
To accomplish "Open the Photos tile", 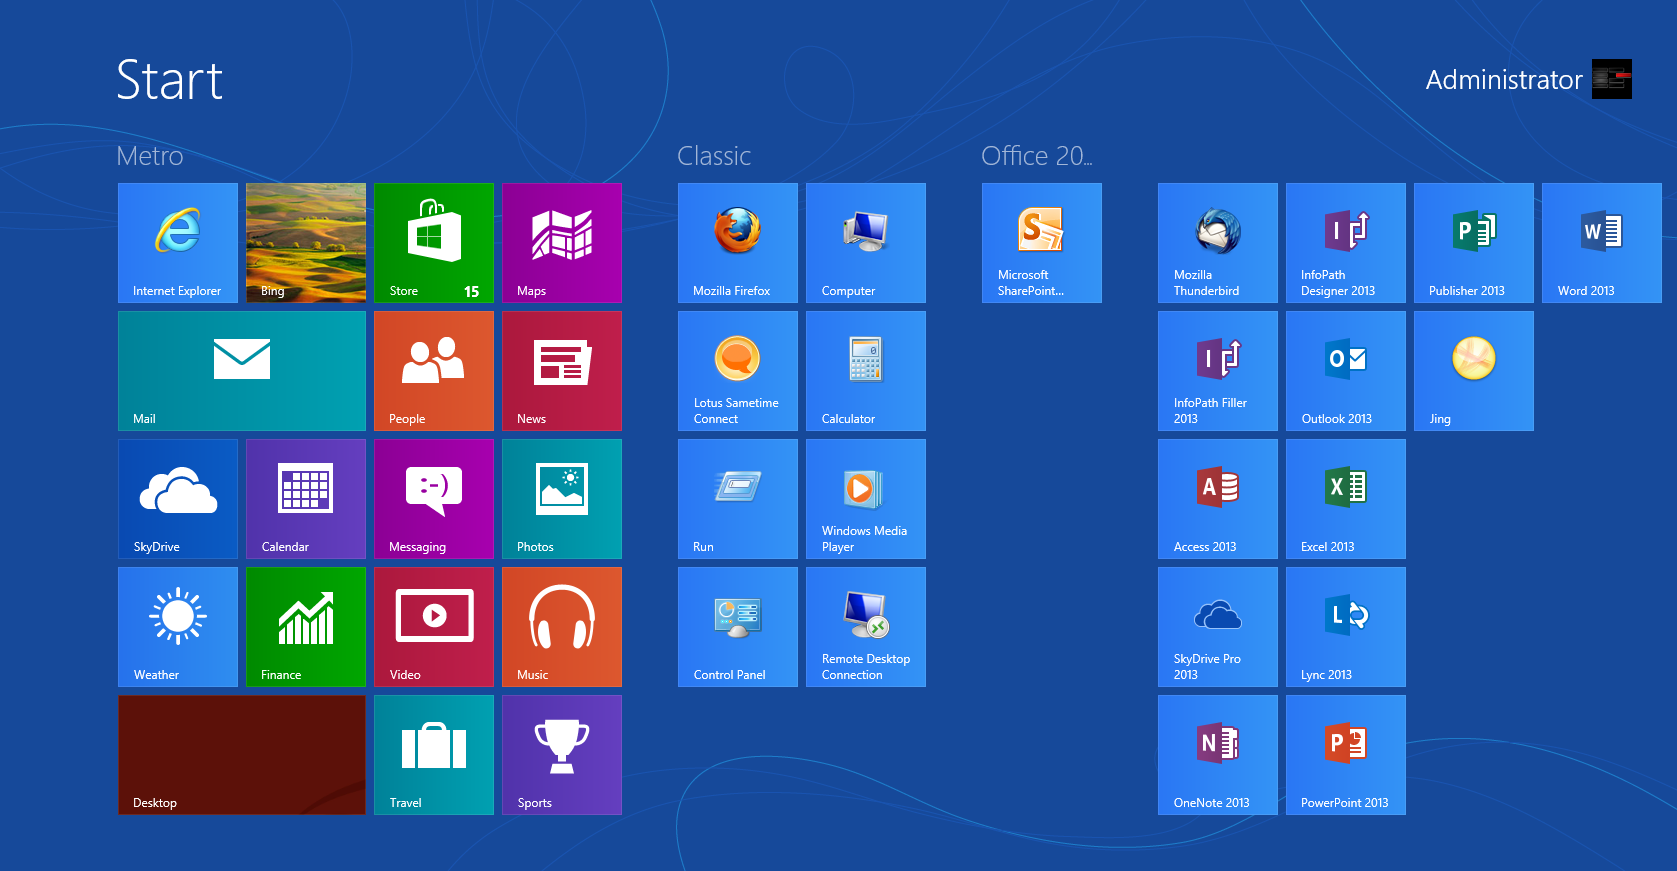I will [x=562, y=499].
